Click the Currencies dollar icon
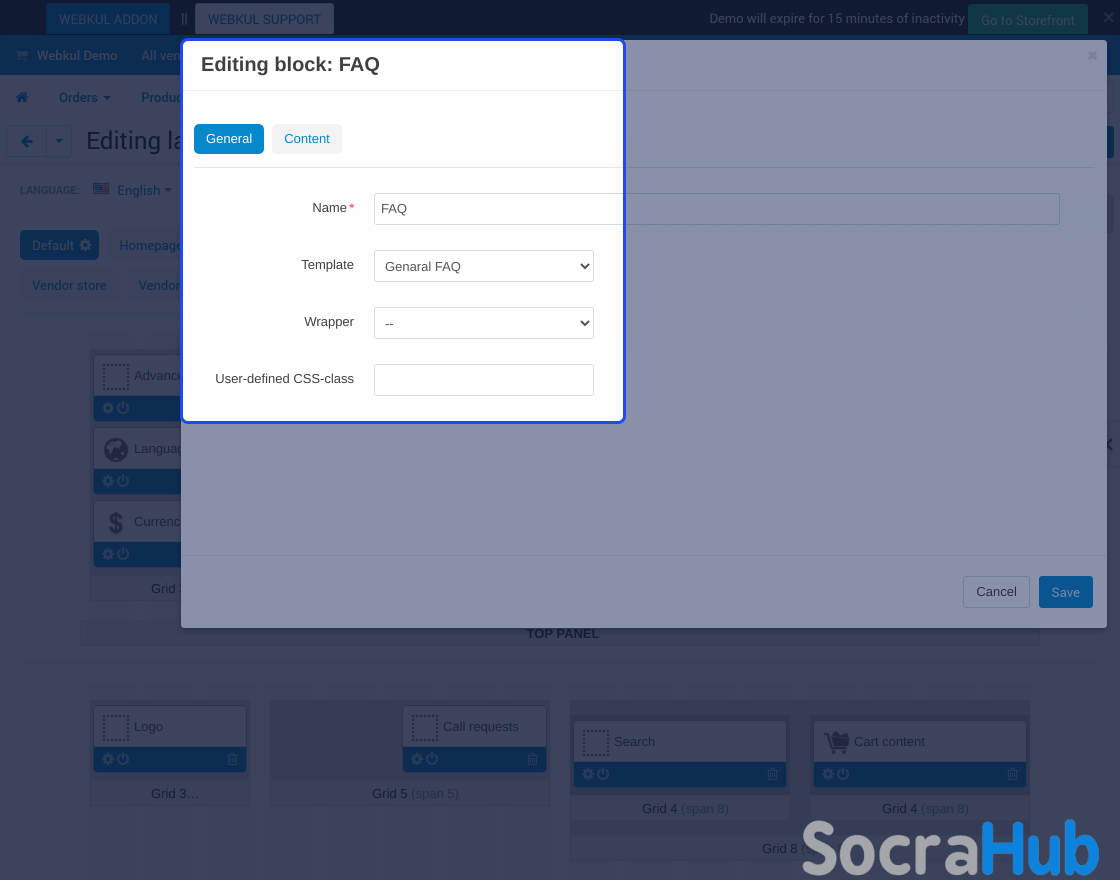 click(116, 522)
